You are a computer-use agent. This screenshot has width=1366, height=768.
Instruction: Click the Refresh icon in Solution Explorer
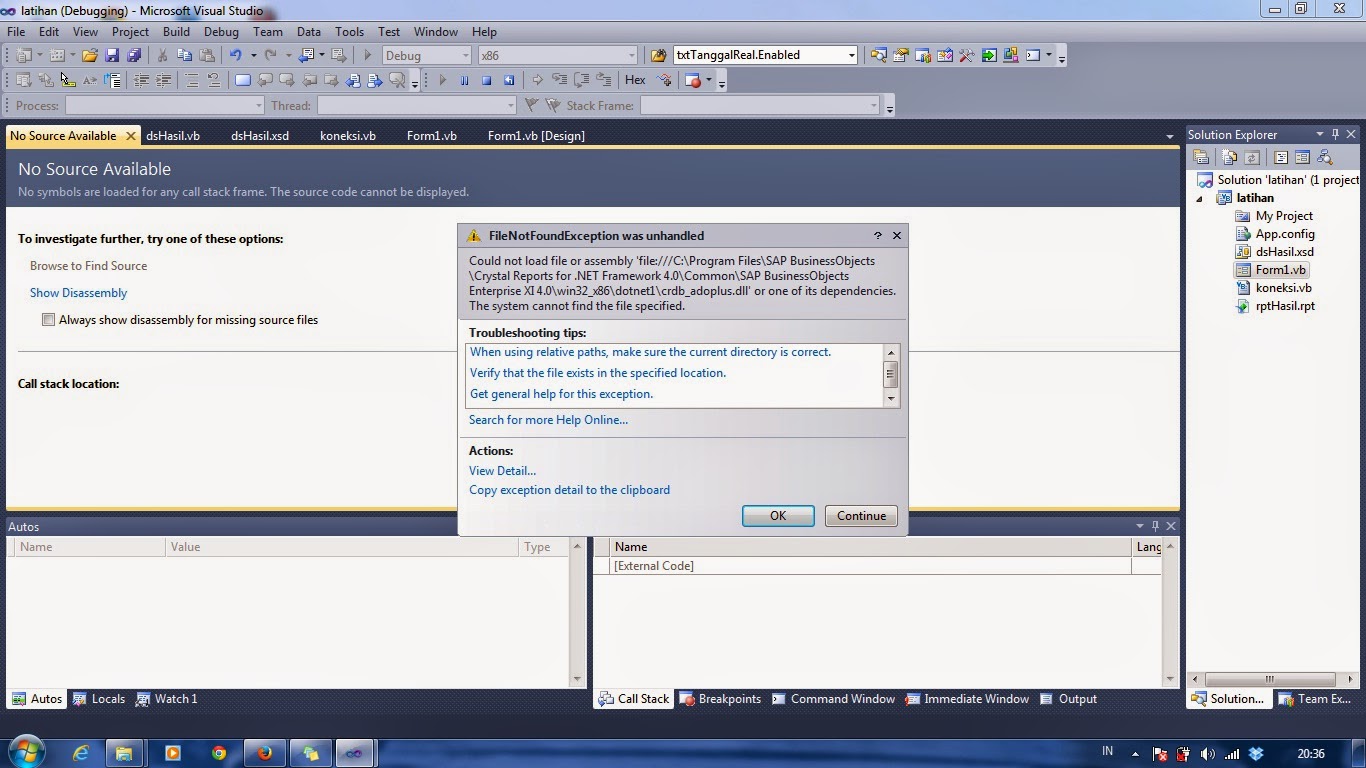[x=1251, y=157]
